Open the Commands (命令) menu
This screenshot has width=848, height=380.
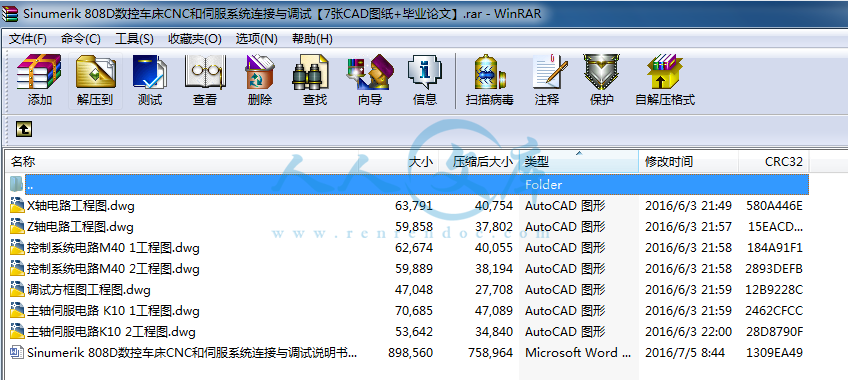[81, 39]
